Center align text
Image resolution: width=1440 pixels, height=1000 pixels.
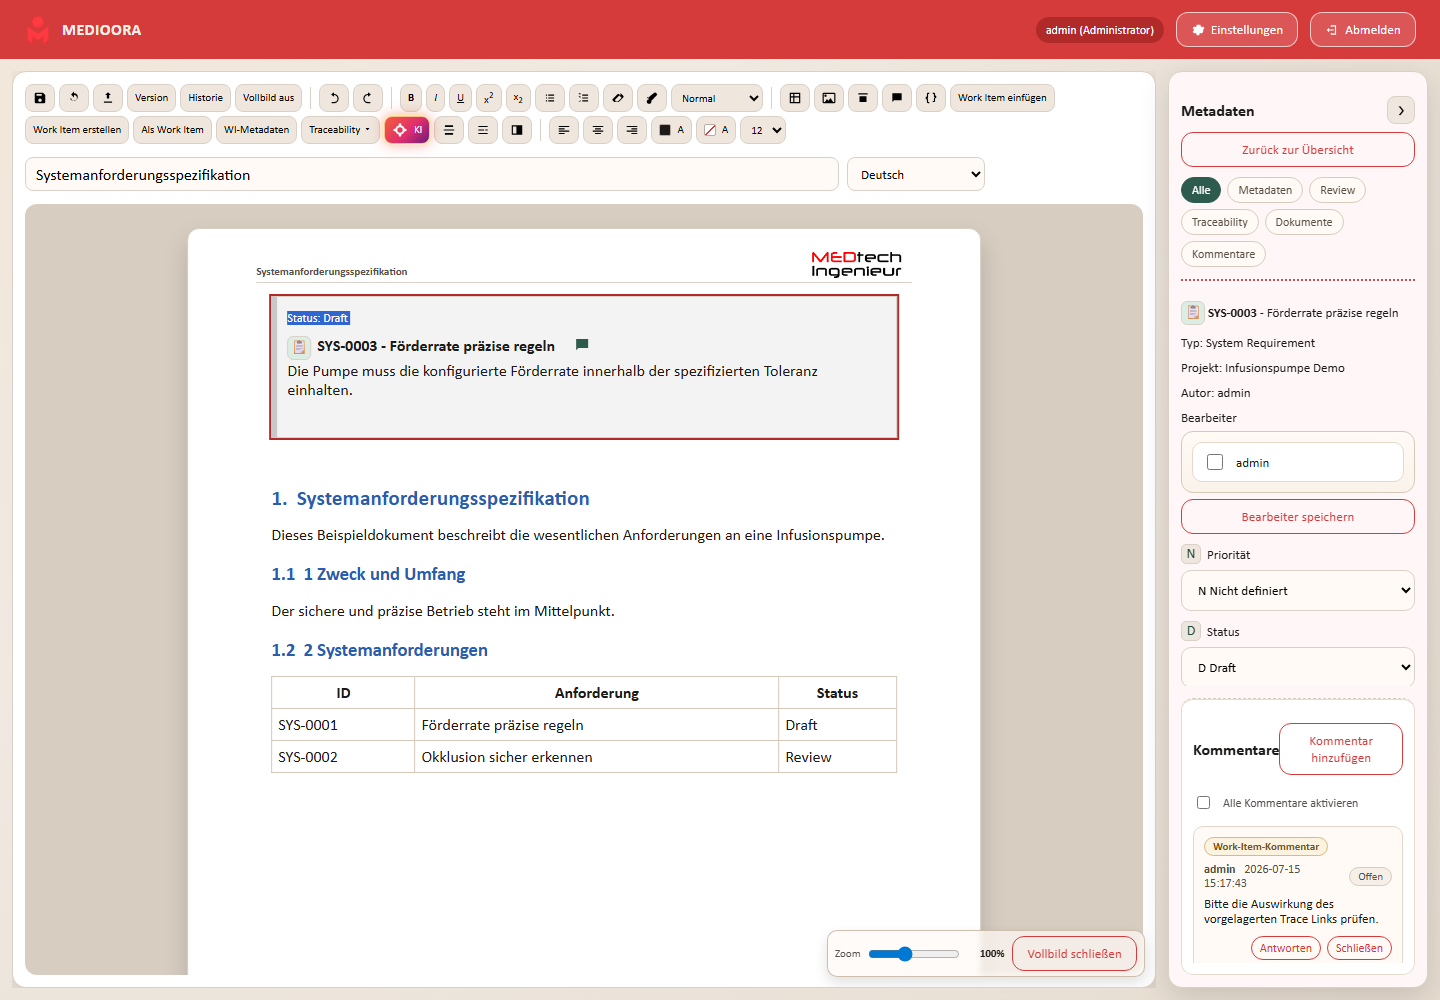598,130
